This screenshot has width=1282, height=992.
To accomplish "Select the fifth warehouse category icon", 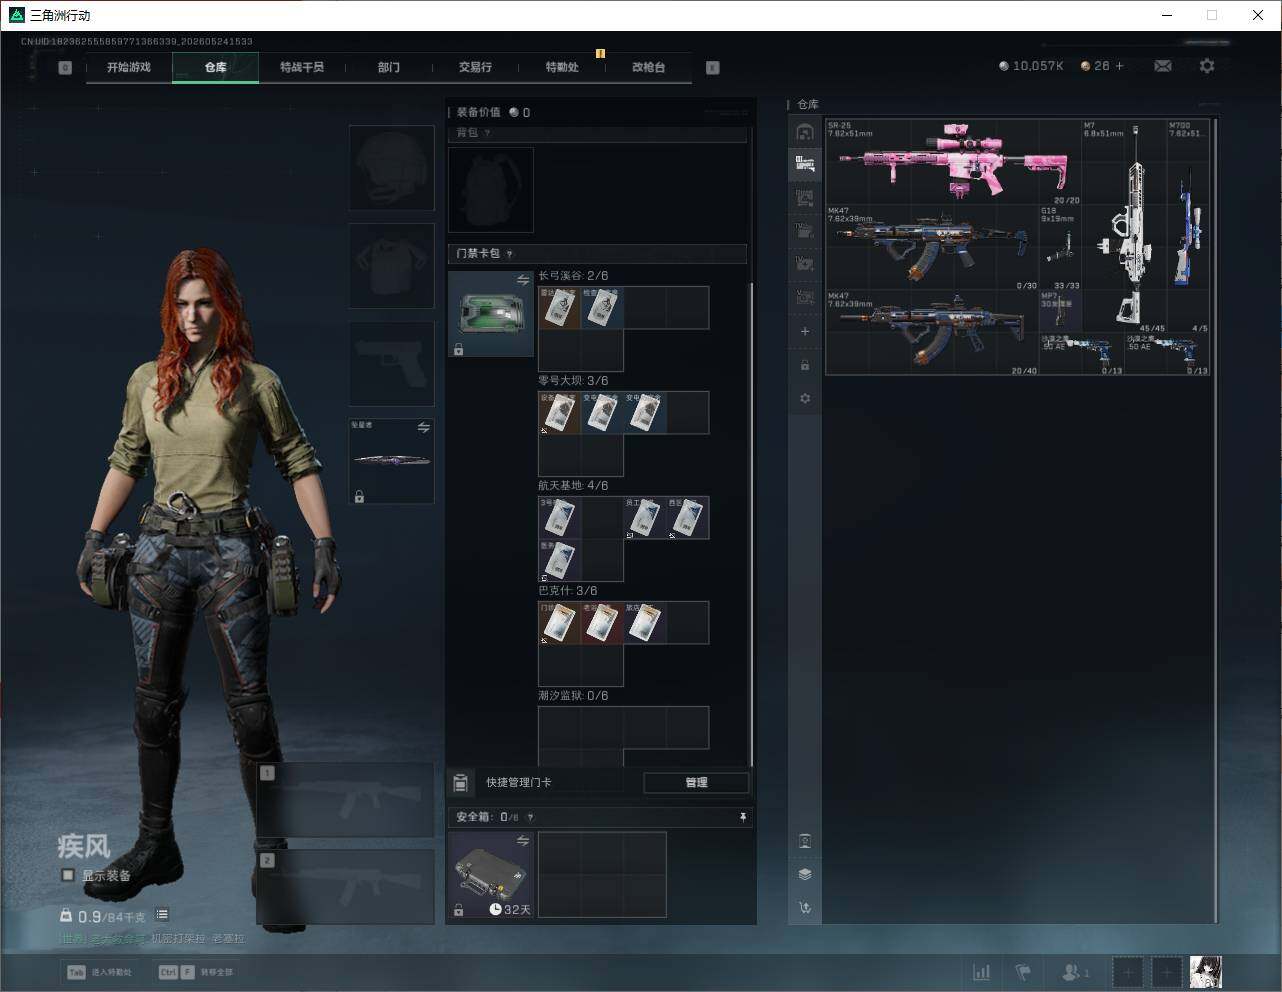I will click(805, 264).
